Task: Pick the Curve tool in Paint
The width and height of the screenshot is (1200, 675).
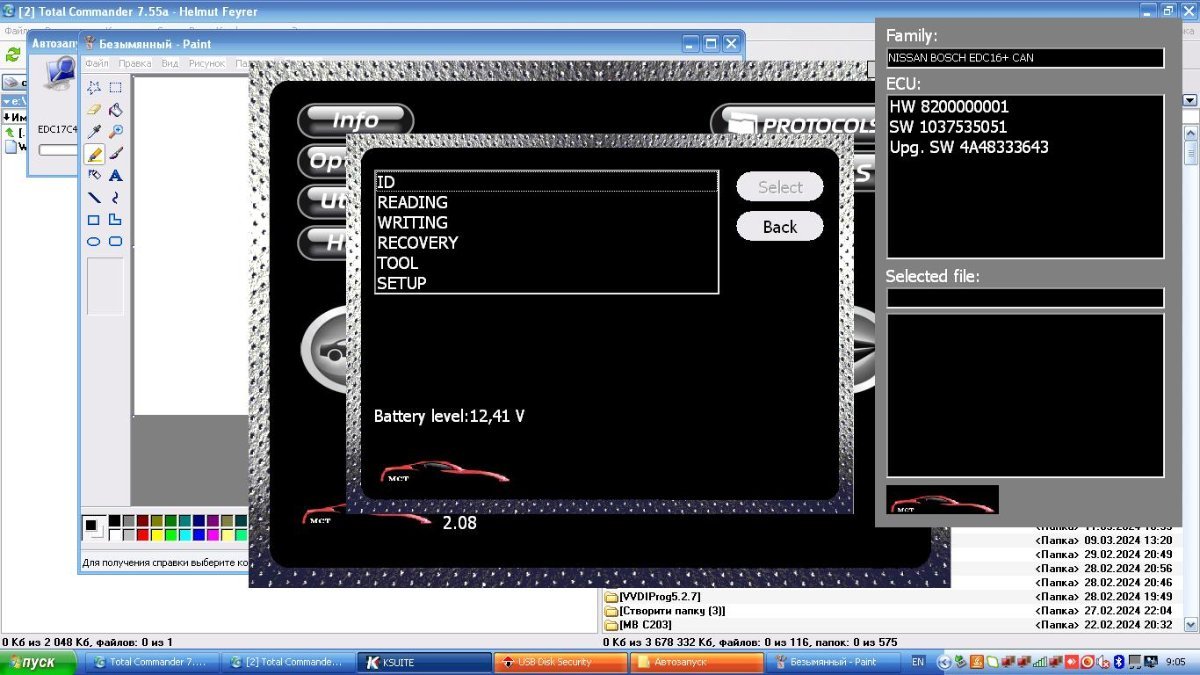Action: click(x=116, y=197)
